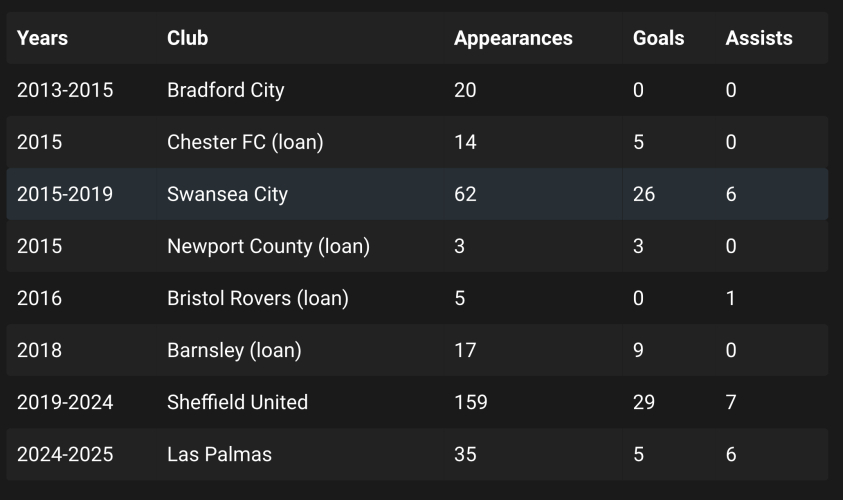843x500 pixels.
Task: Click the Appearances column header
Action: tap(513, 38)
